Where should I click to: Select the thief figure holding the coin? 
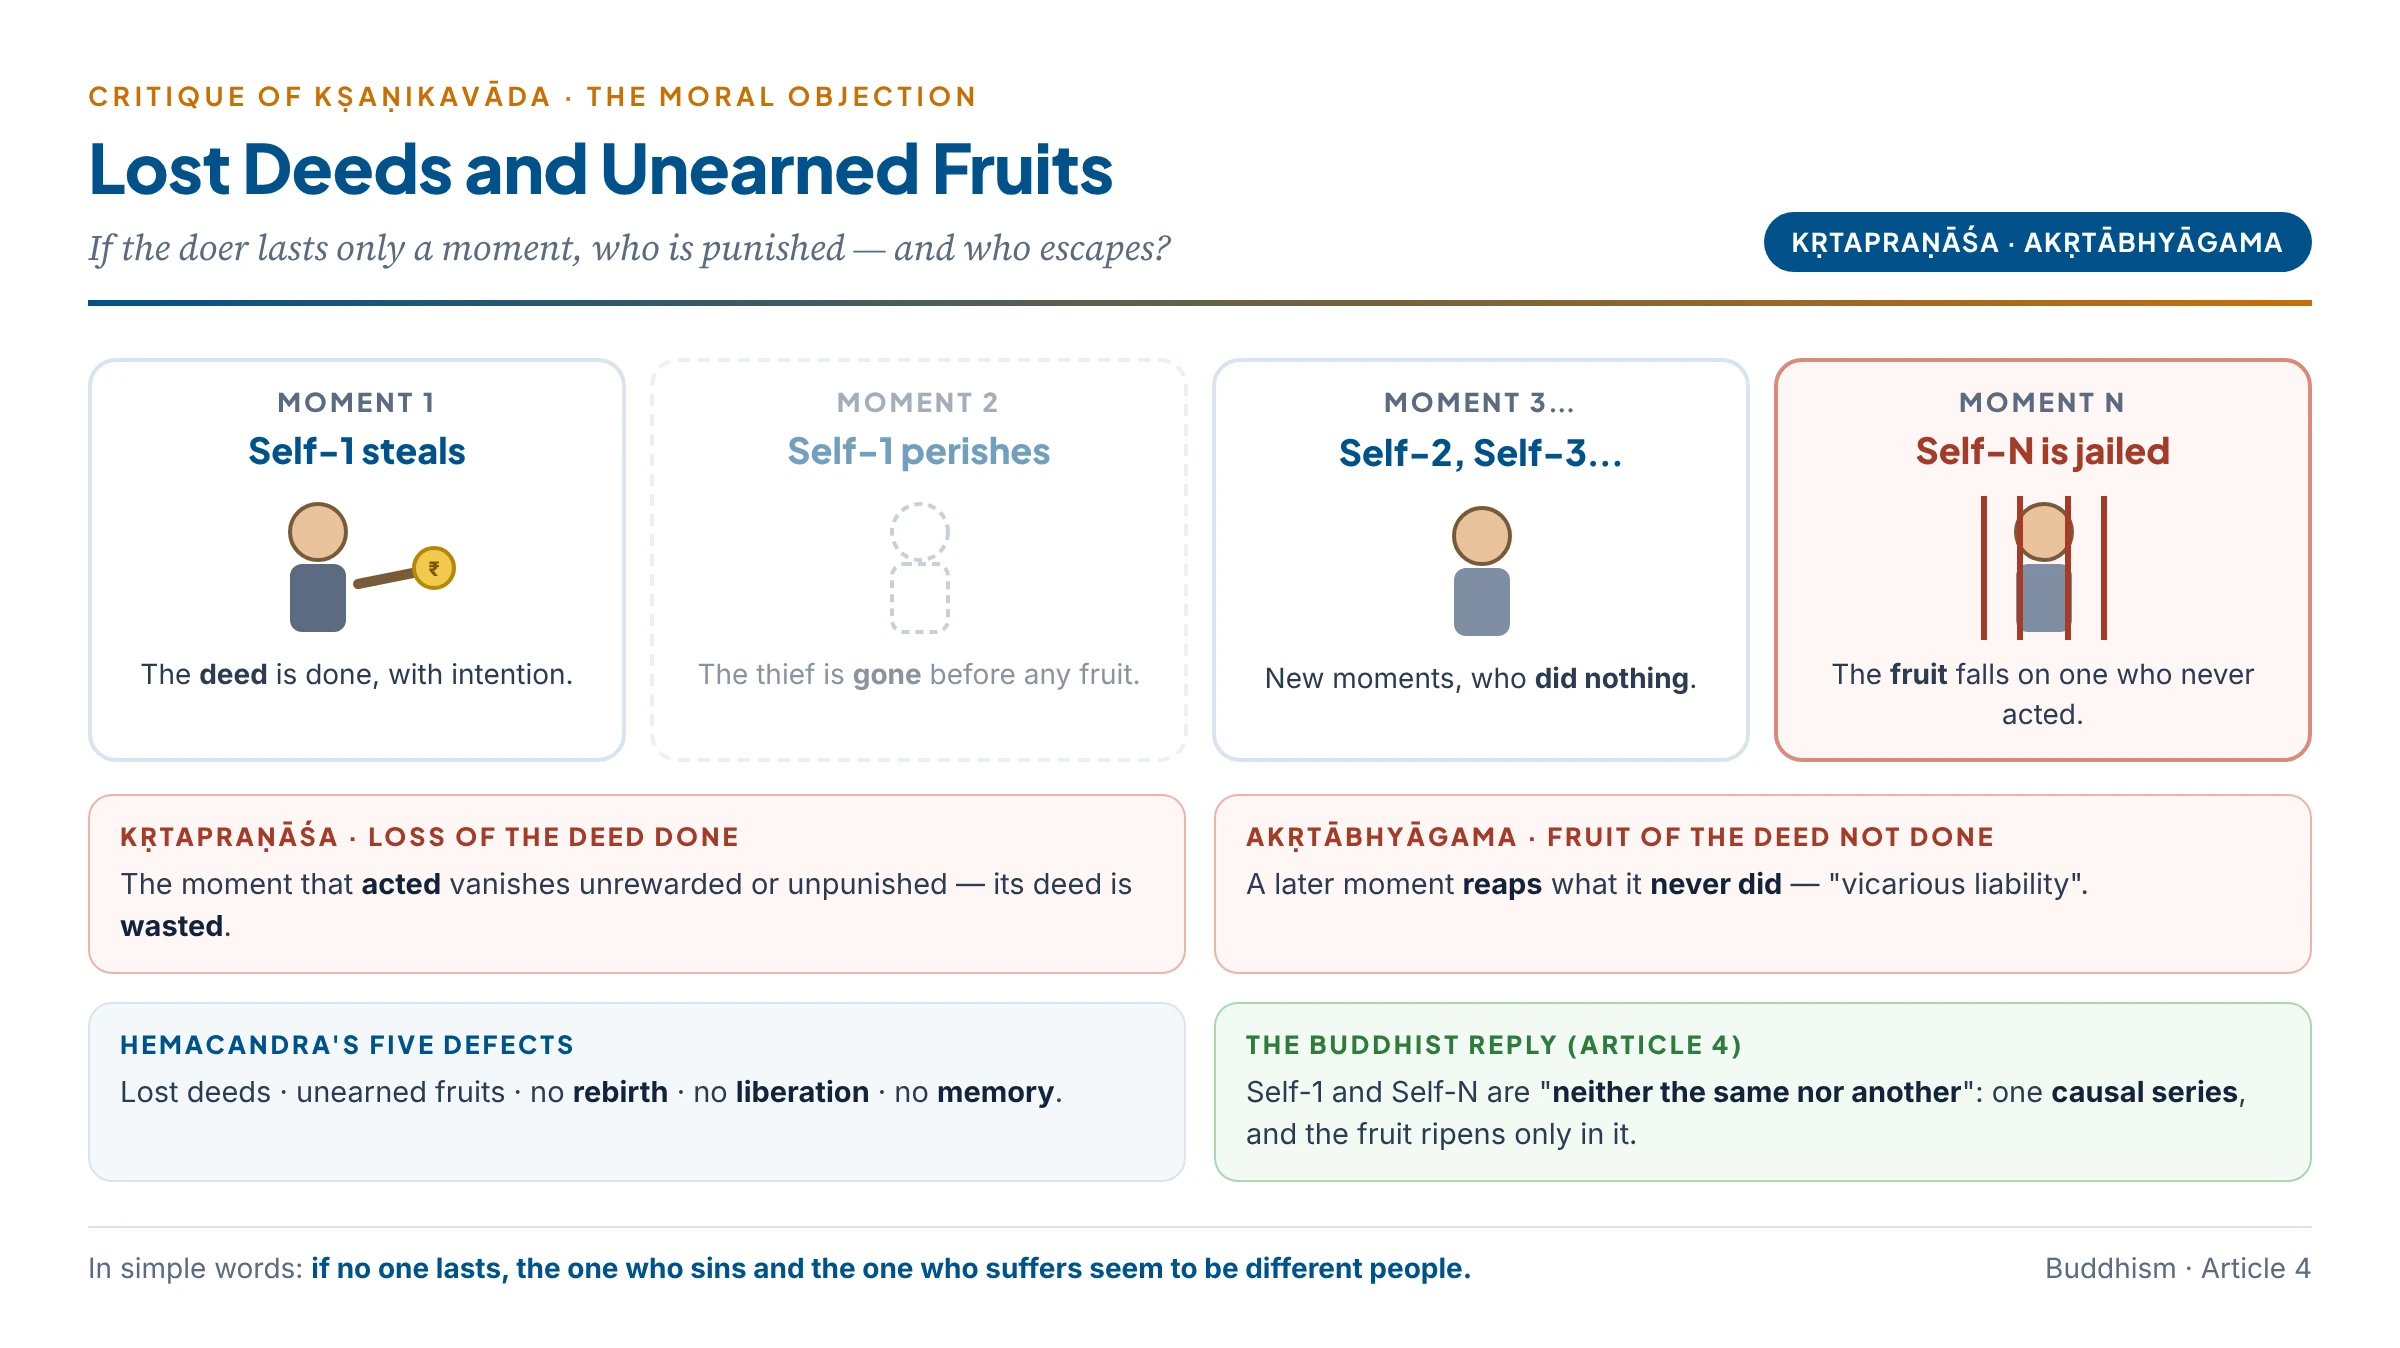(371, 567)
